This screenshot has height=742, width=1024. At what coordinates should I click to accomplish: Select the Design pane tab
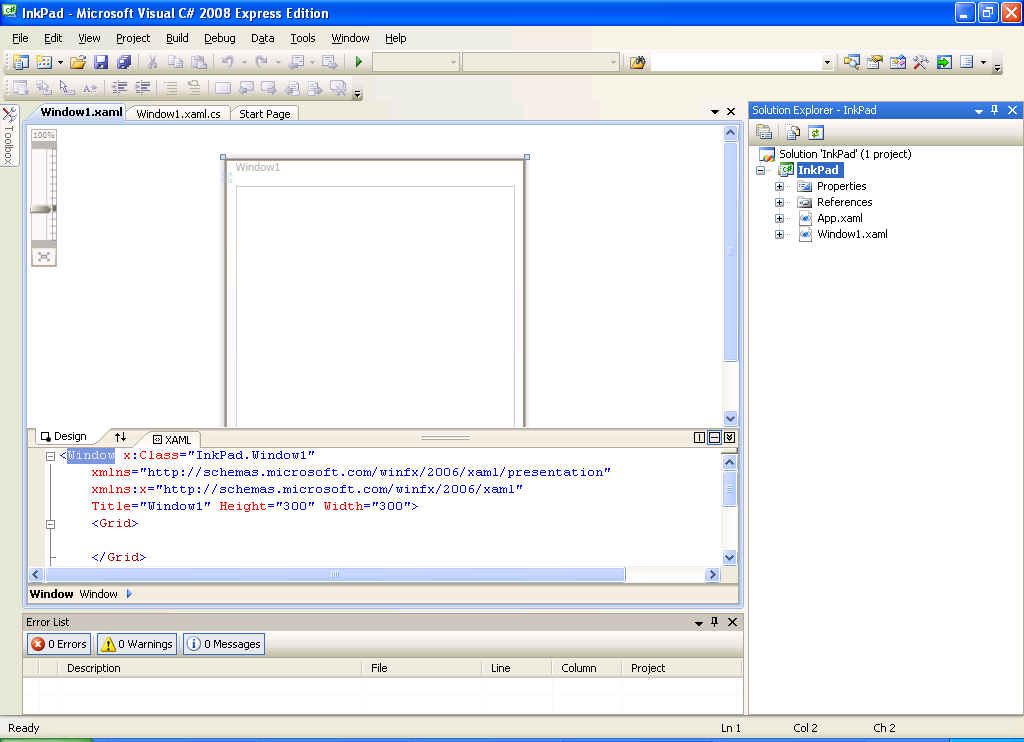(64, 436)
